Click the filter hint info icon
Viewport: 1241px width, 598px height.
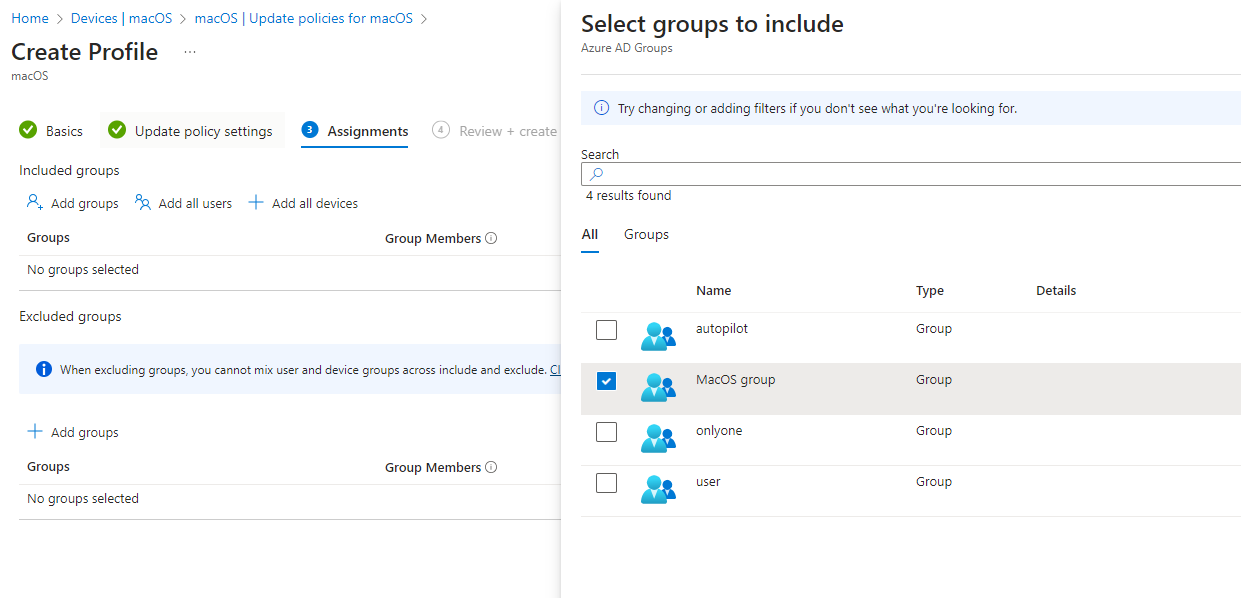click(601, 108)
